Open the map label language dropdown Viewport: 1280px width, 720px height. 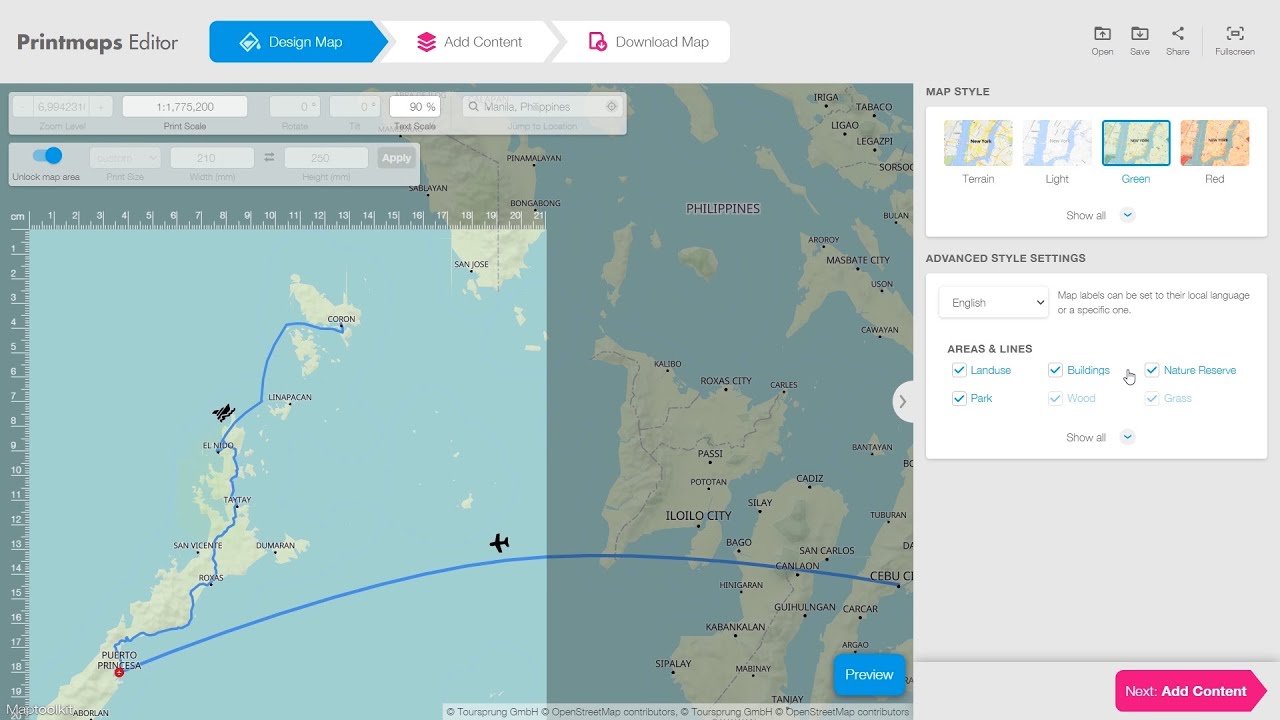tap(993, 303)
